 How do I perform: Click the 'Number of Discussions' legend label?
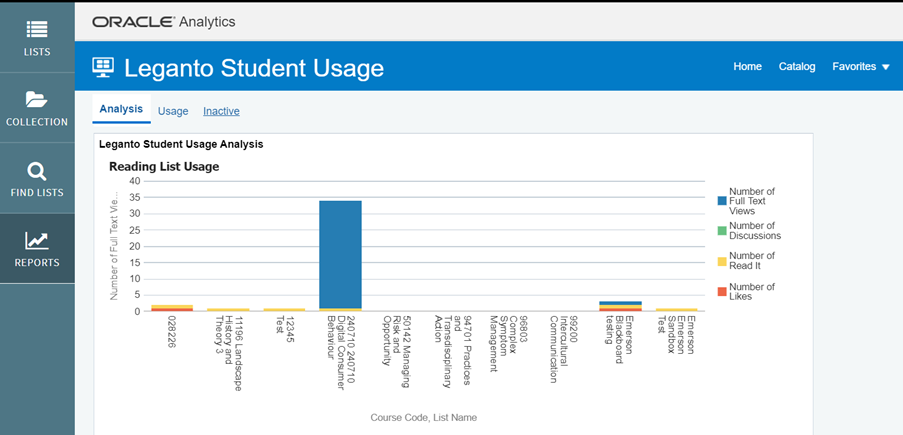(x=754, y=230)
